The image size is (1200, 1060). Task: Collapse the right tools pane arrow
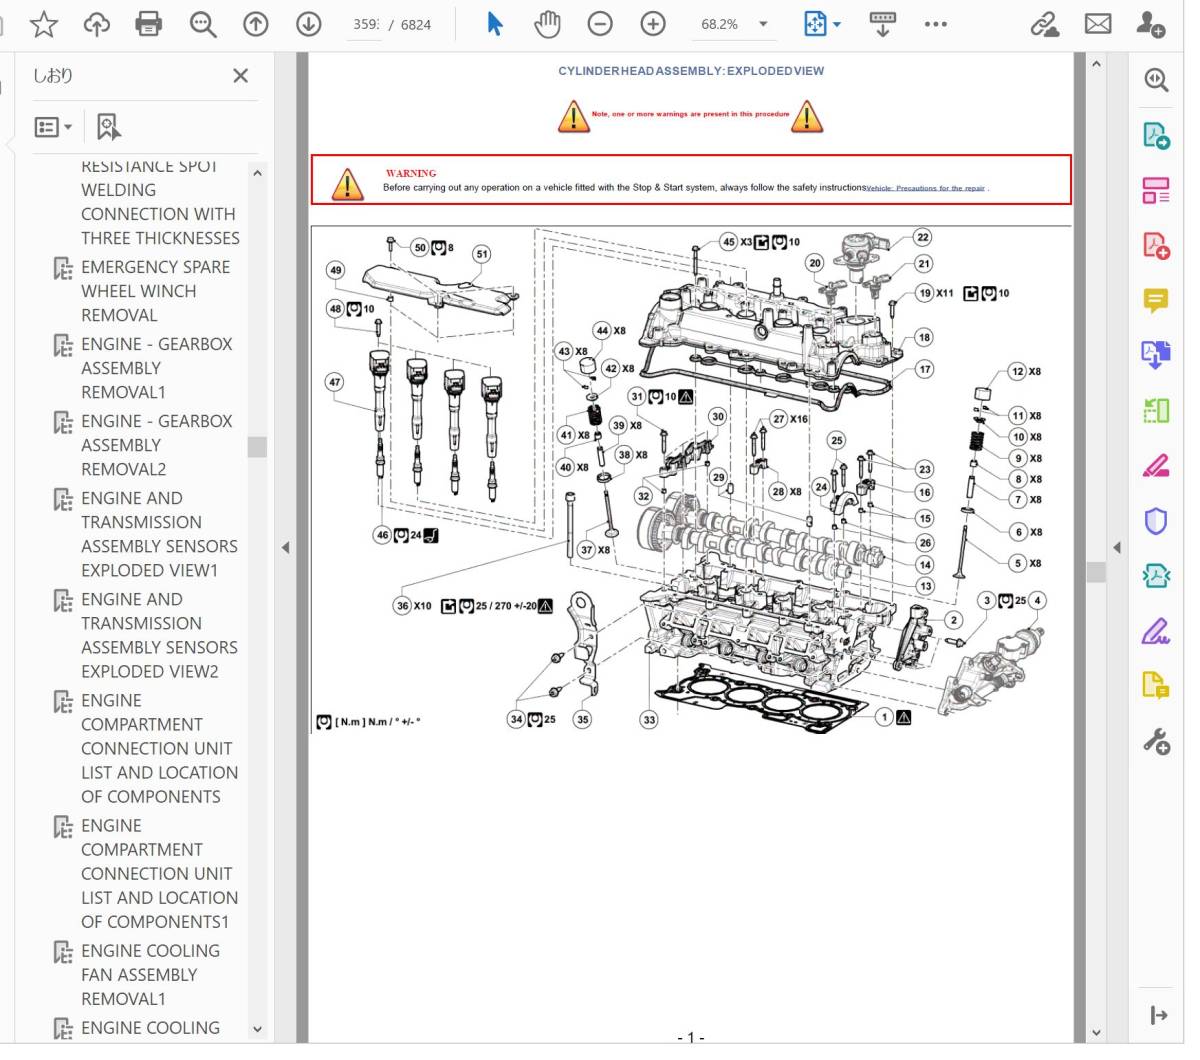coord(1117,547)
